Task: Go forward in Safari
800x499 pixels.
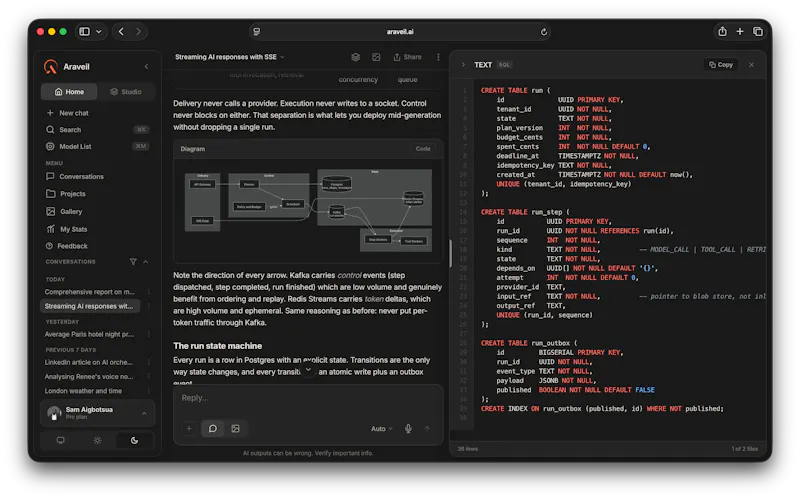Action: (x=138, y=32)
